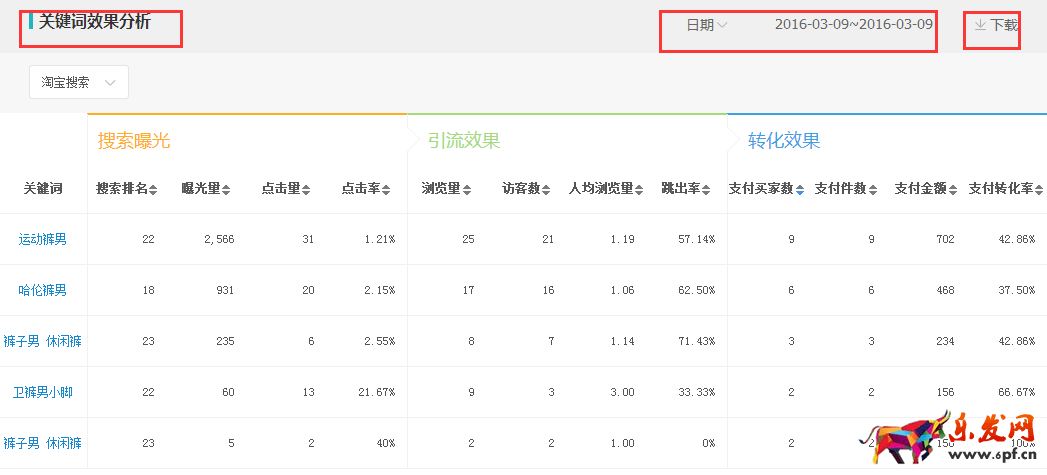This screenshot has width=1047, height=475.
Task: Sort by 支付转化率 column arrows
Action: point(1040,189)
